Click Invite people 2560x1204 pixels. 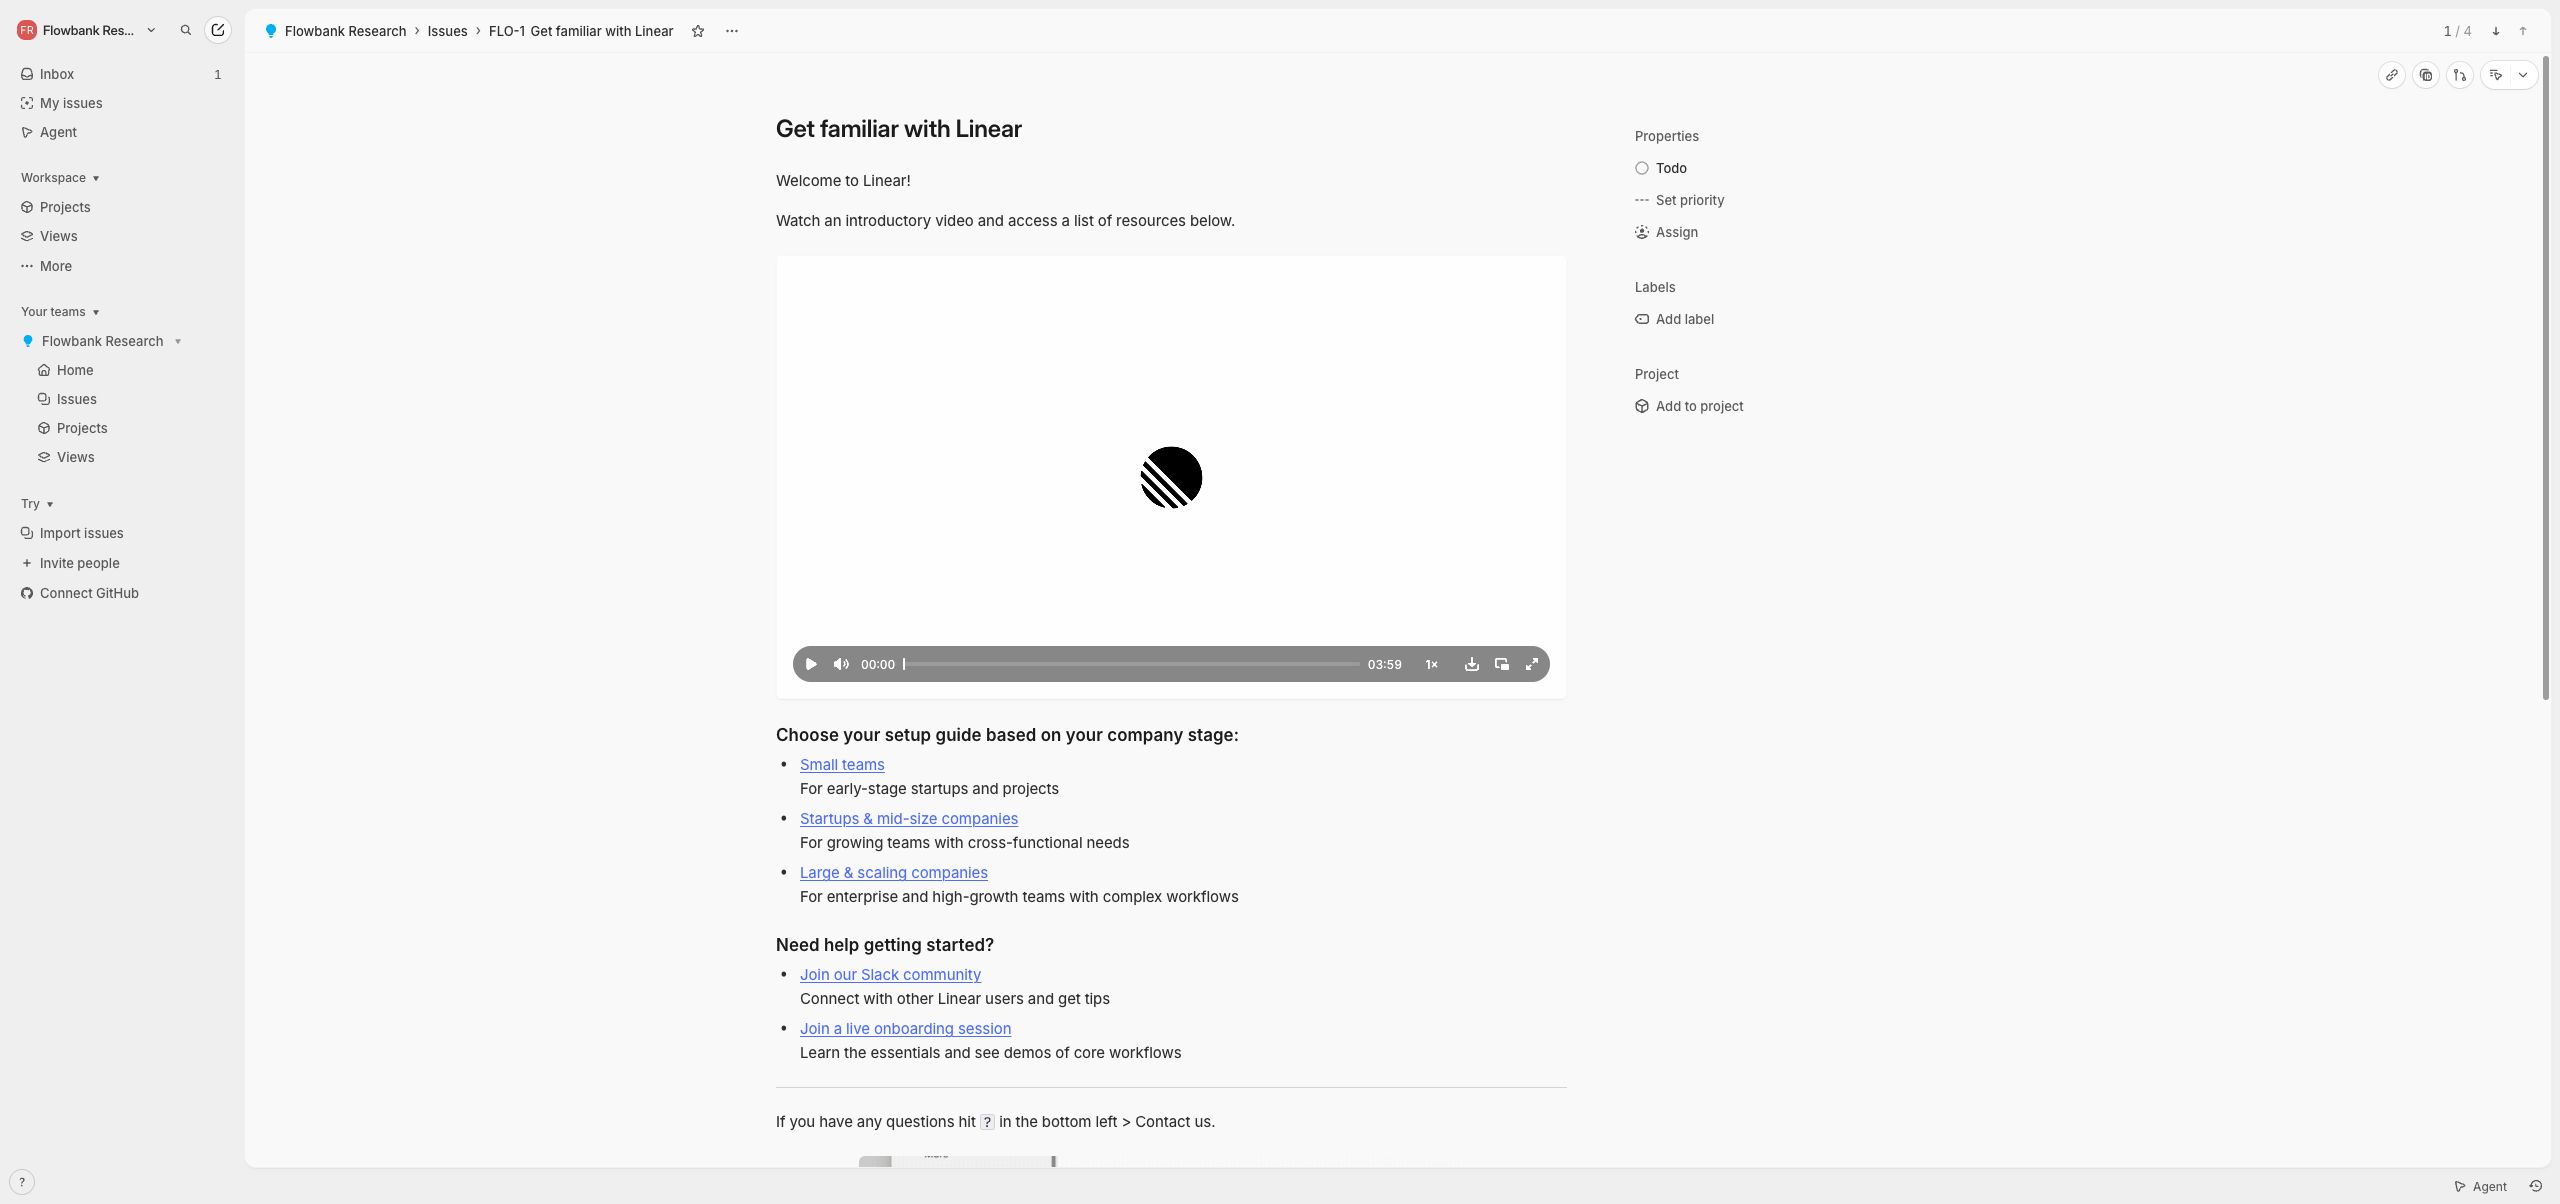pyautogui.click(x=121, y=563)
